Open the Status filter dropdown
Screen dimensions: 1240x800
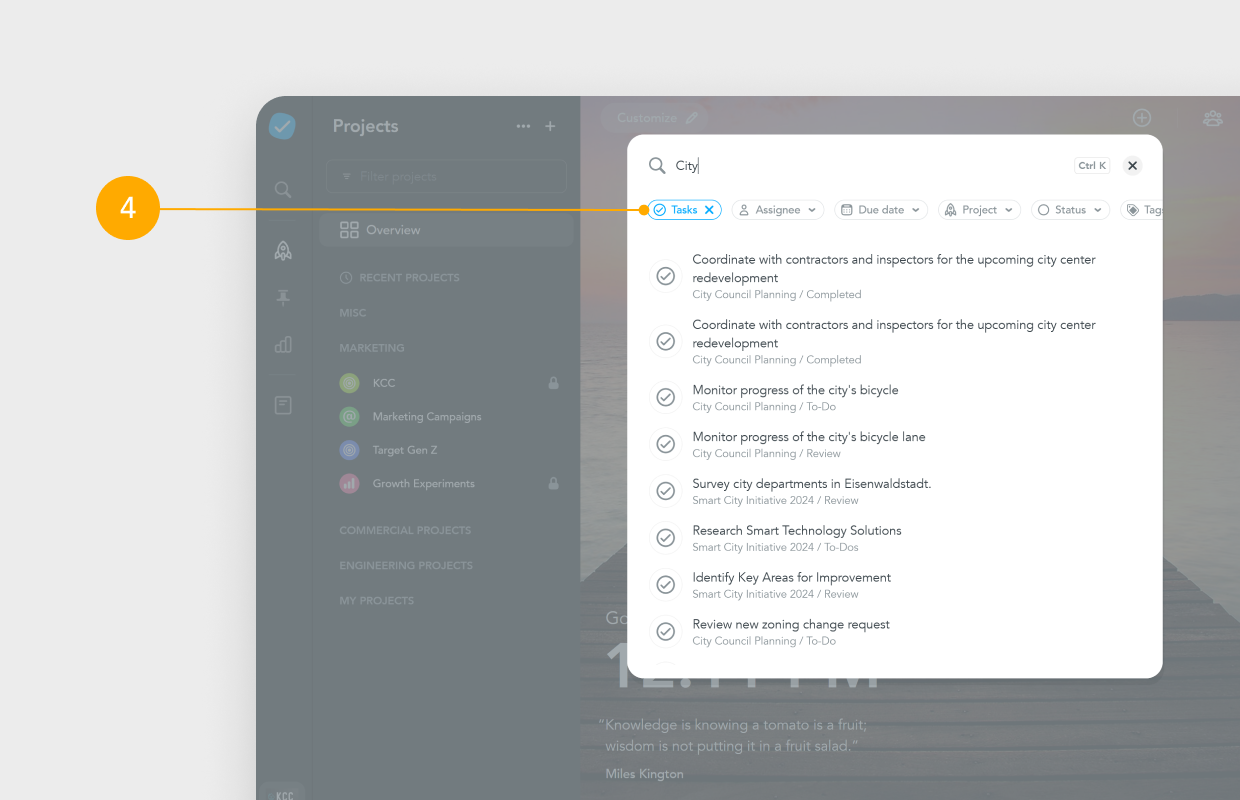click(x=1070, y=209)
